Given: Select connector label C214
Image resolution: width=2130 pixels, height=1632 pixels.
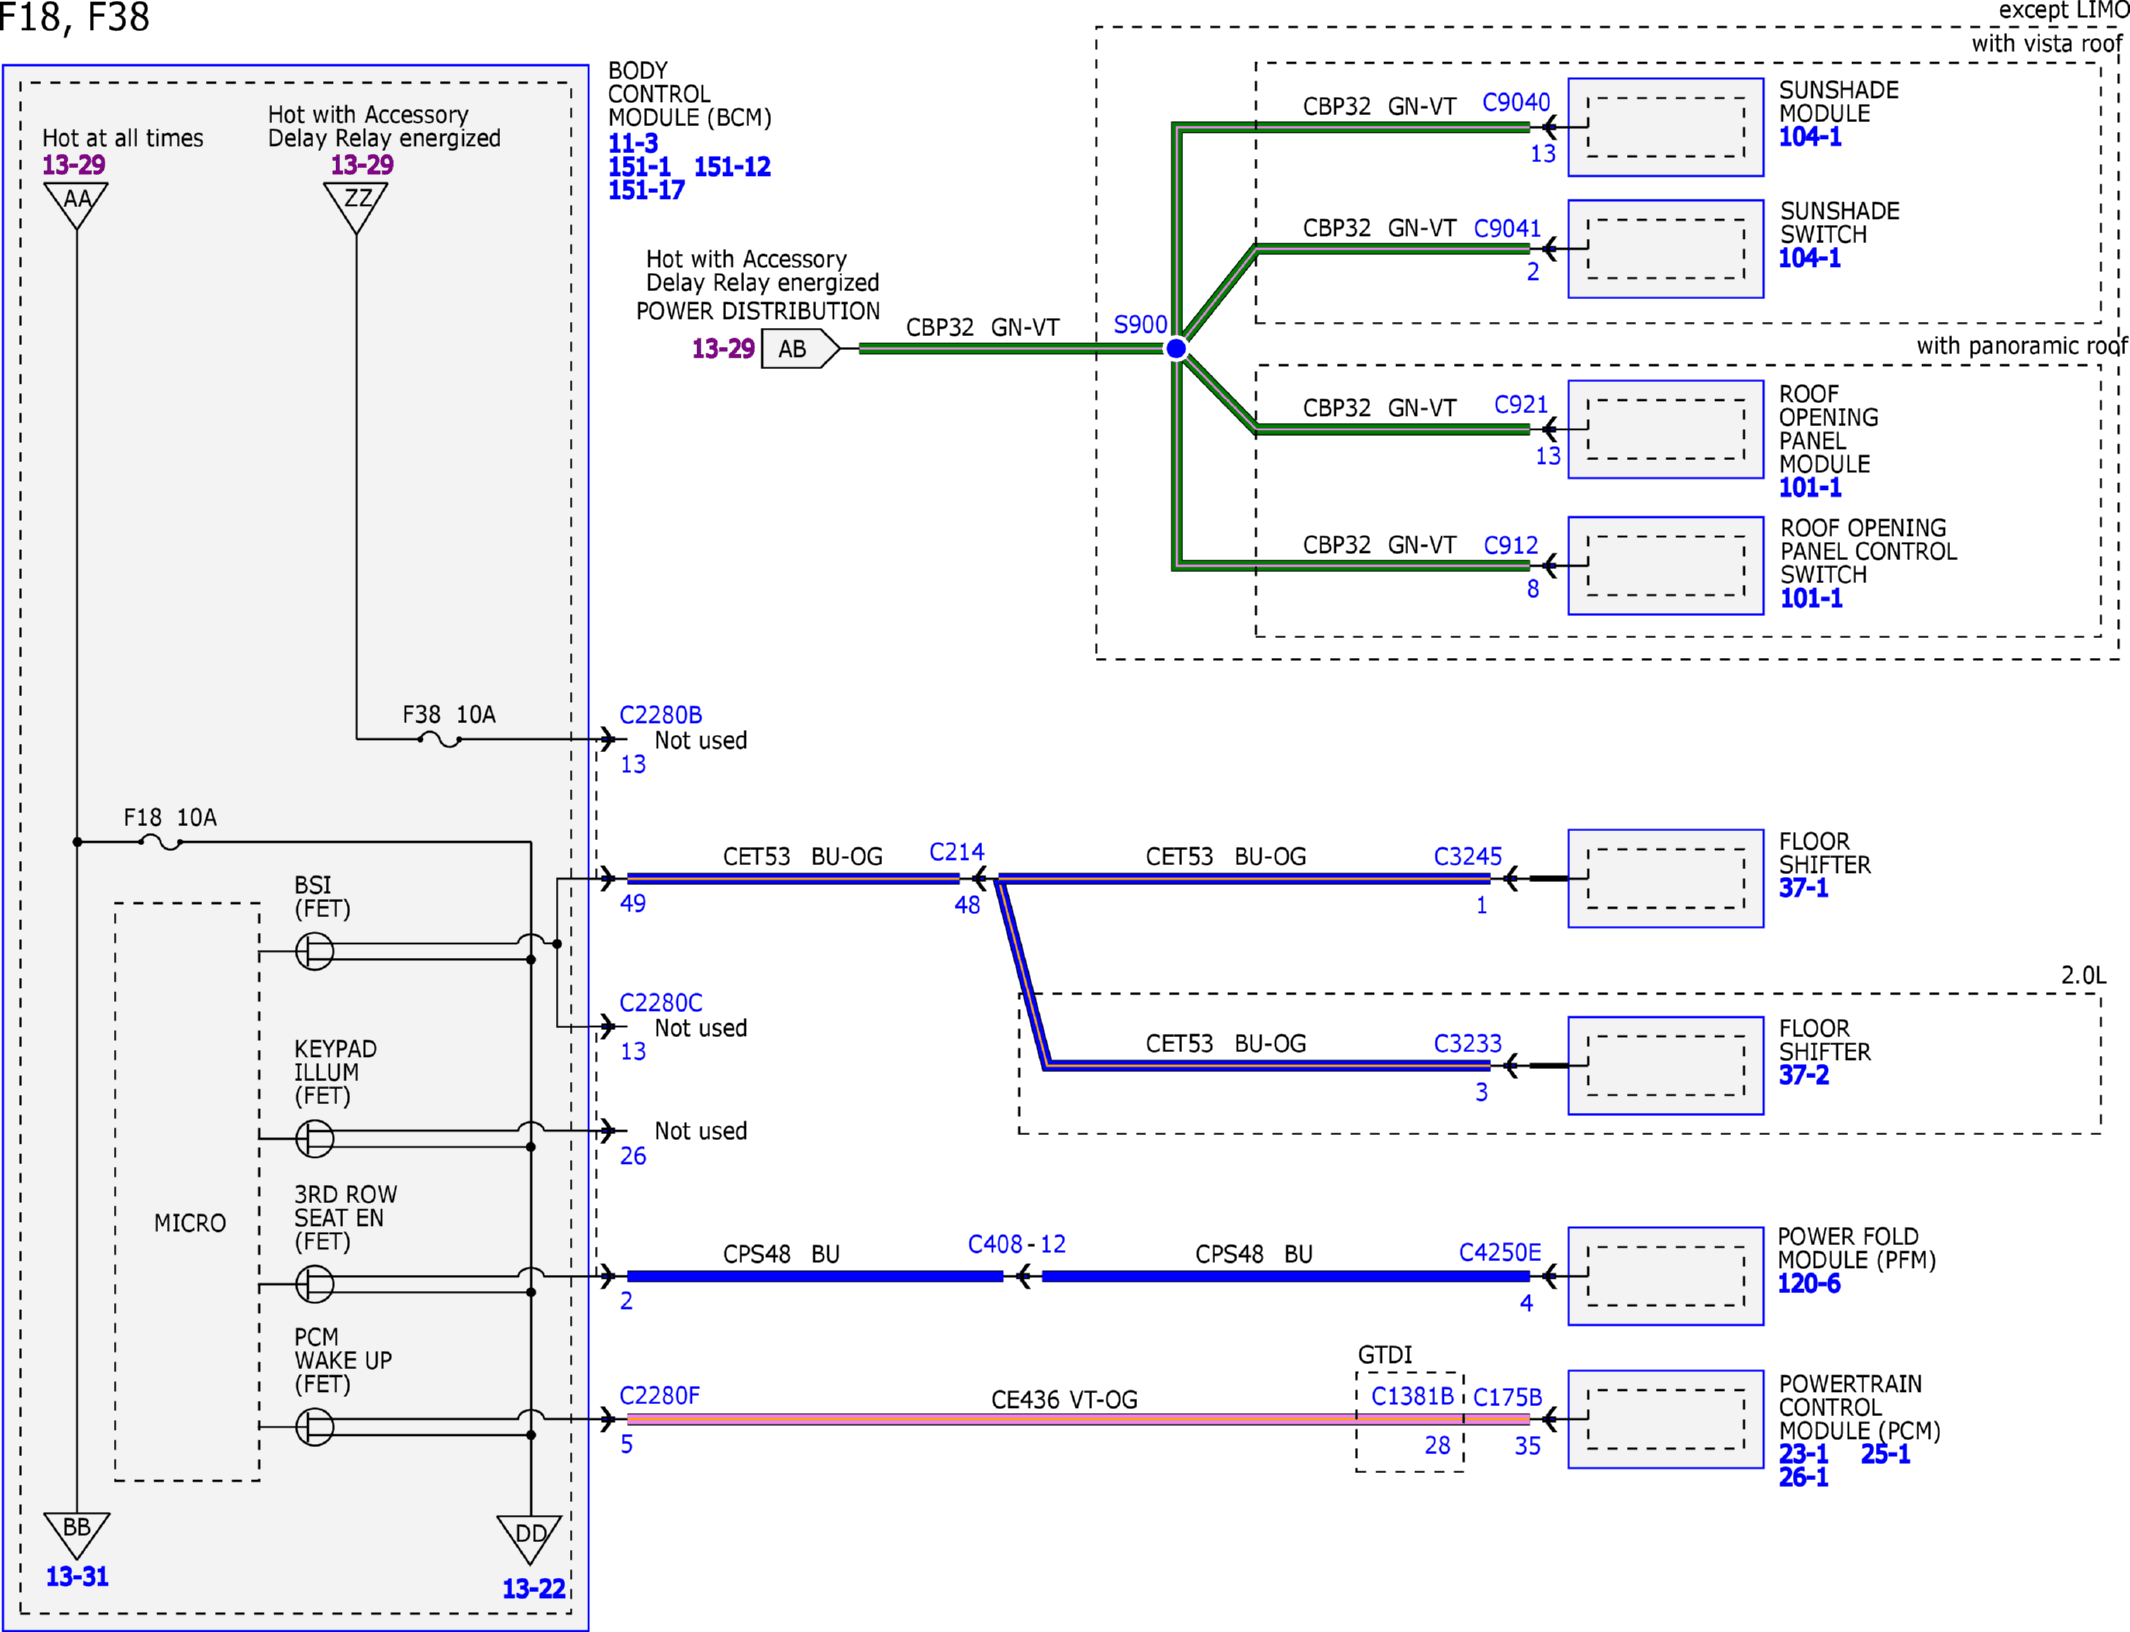Looking at the screenshot, I should (x=957, y=852).
